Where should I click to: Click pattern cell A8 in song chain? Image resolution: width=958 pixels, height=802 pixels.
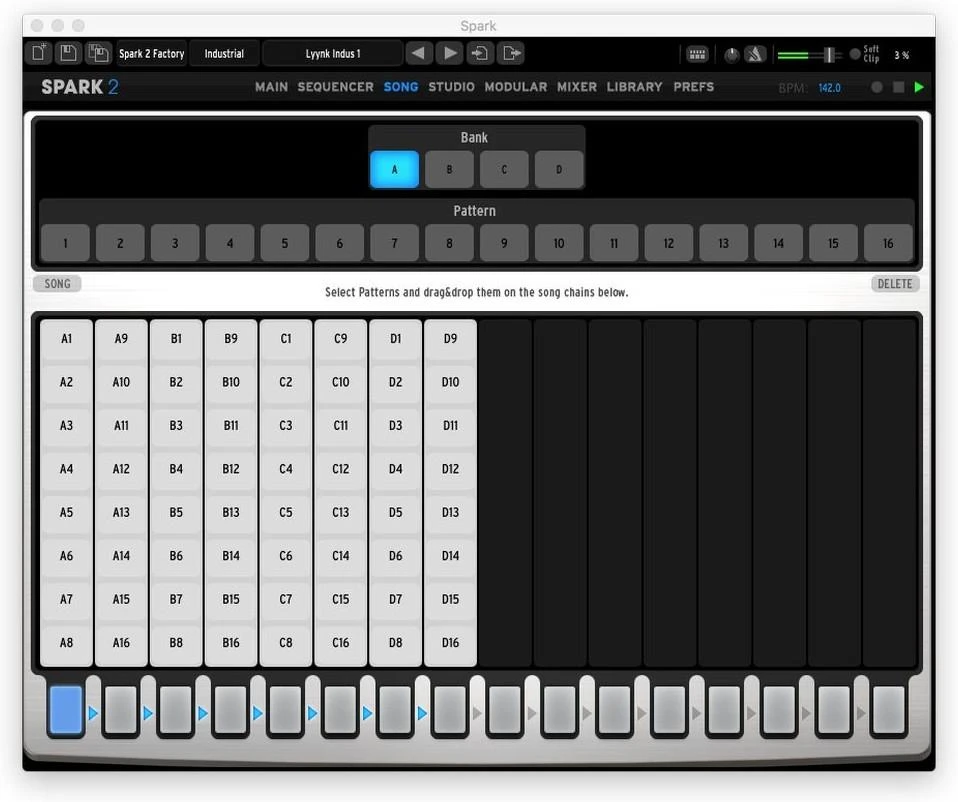pyautogui.click(x=67, y=643)
